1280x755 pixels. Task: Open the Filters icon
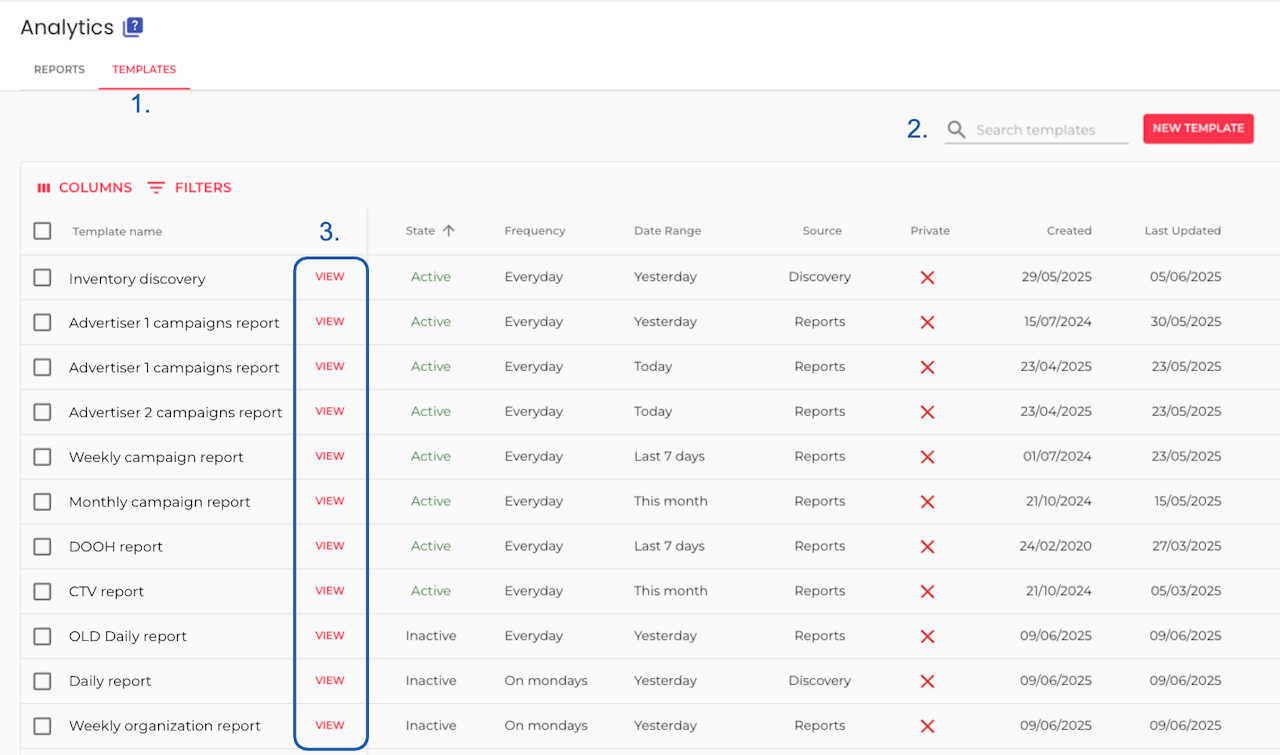tap(156, 188)
